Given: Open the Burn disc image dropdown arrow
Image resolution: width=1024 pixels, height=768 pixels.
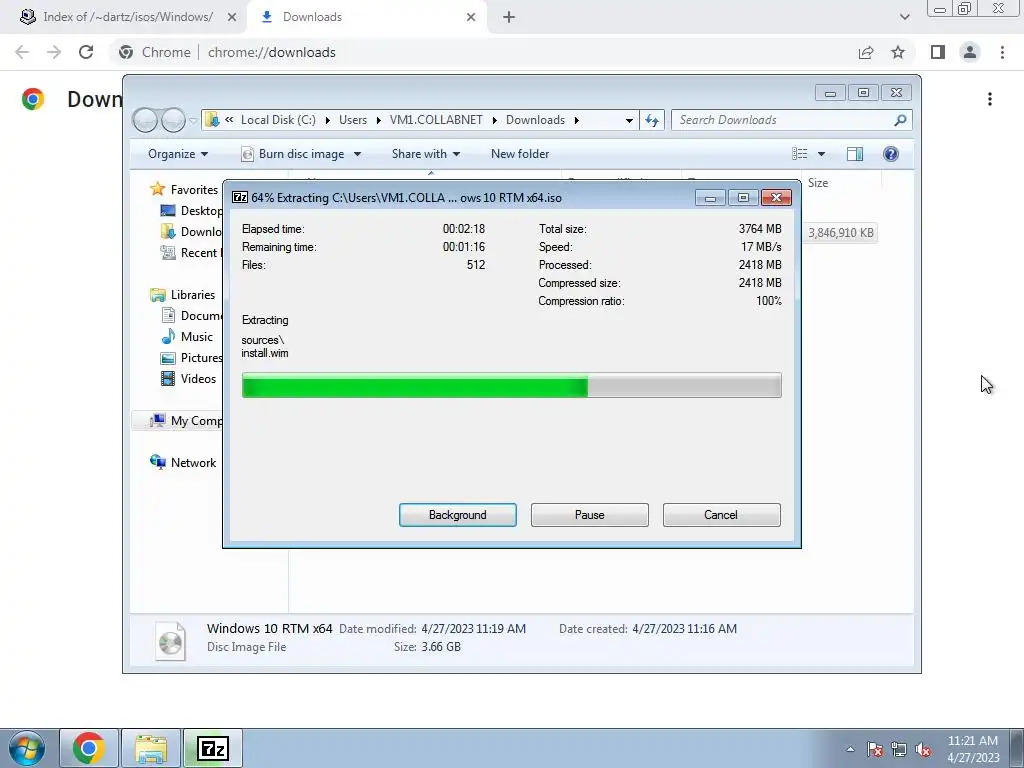Looking at the screenshot, I should [x=357, y=154].
